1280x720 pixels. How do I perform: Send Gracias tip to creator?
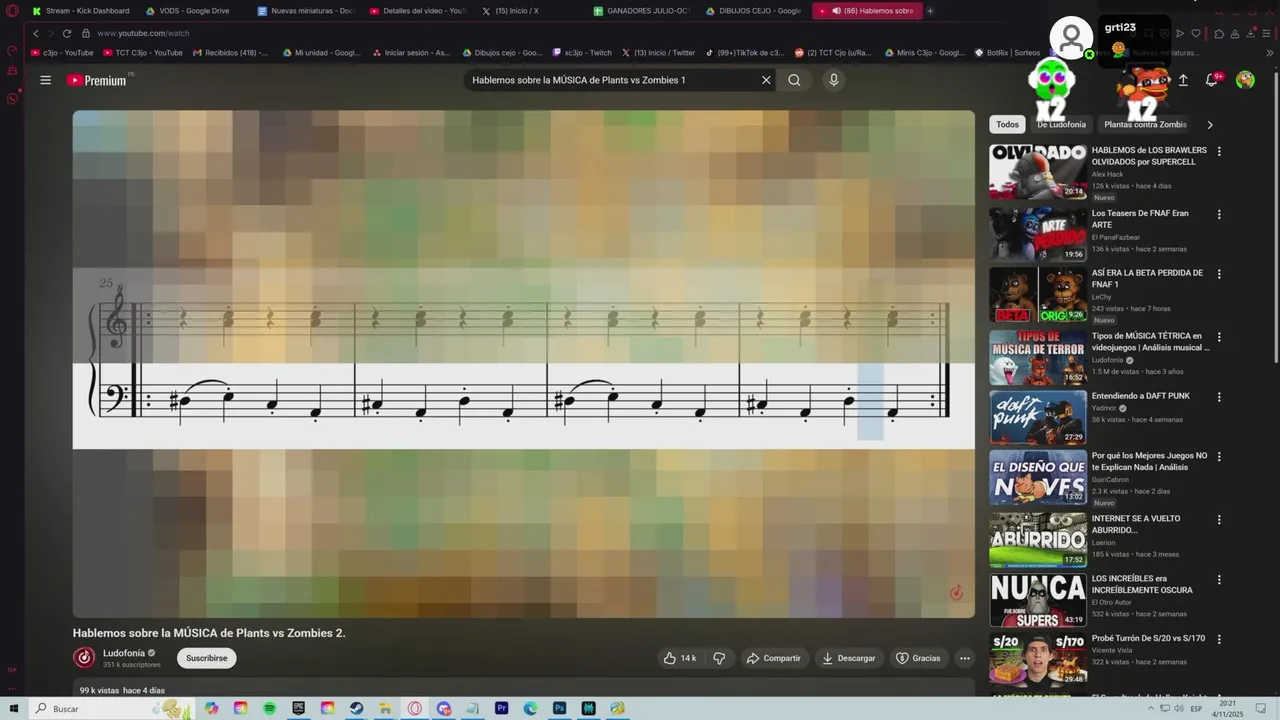click(x=918, y=658)
